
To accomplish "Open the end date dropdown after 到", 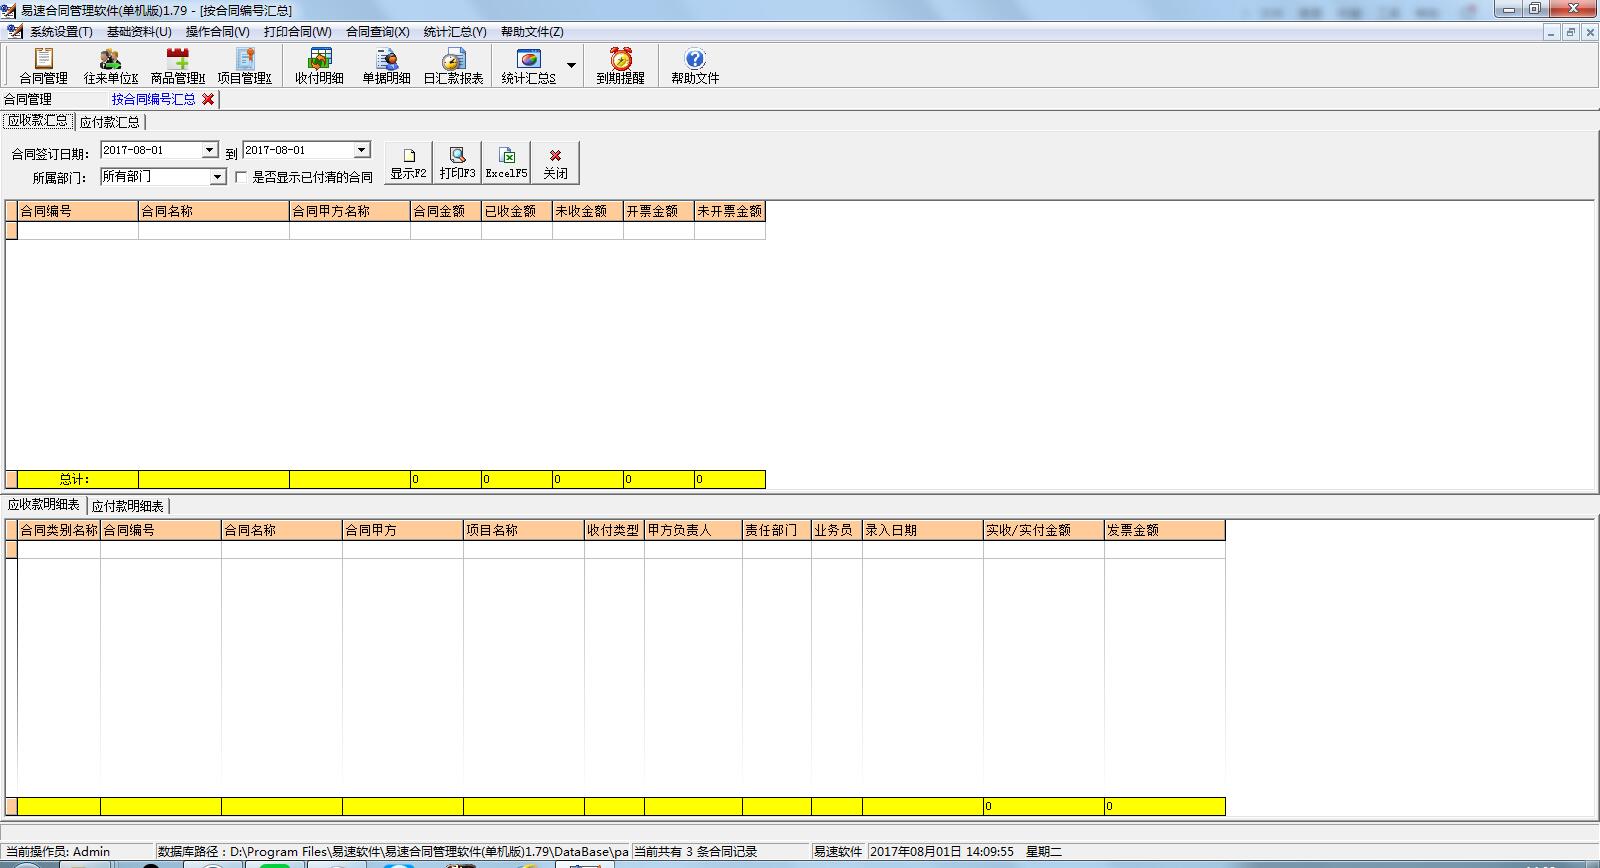I will coord(361,150).
